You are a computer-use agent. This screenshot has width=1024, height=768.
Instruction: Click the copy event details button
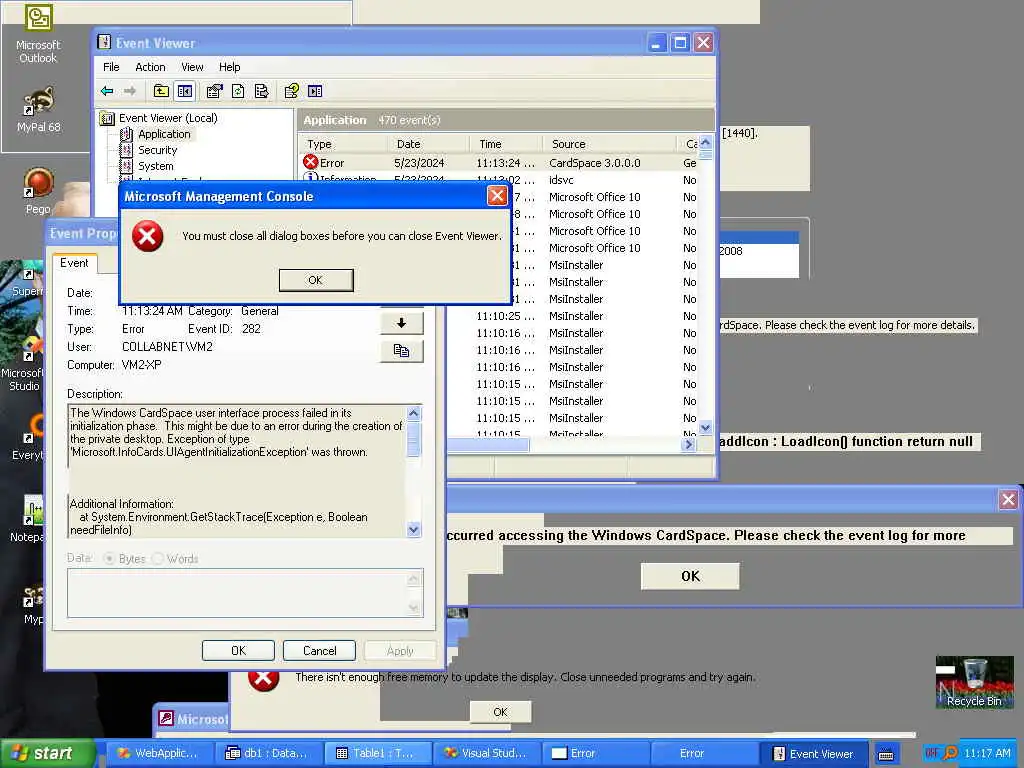click(402, 351)
